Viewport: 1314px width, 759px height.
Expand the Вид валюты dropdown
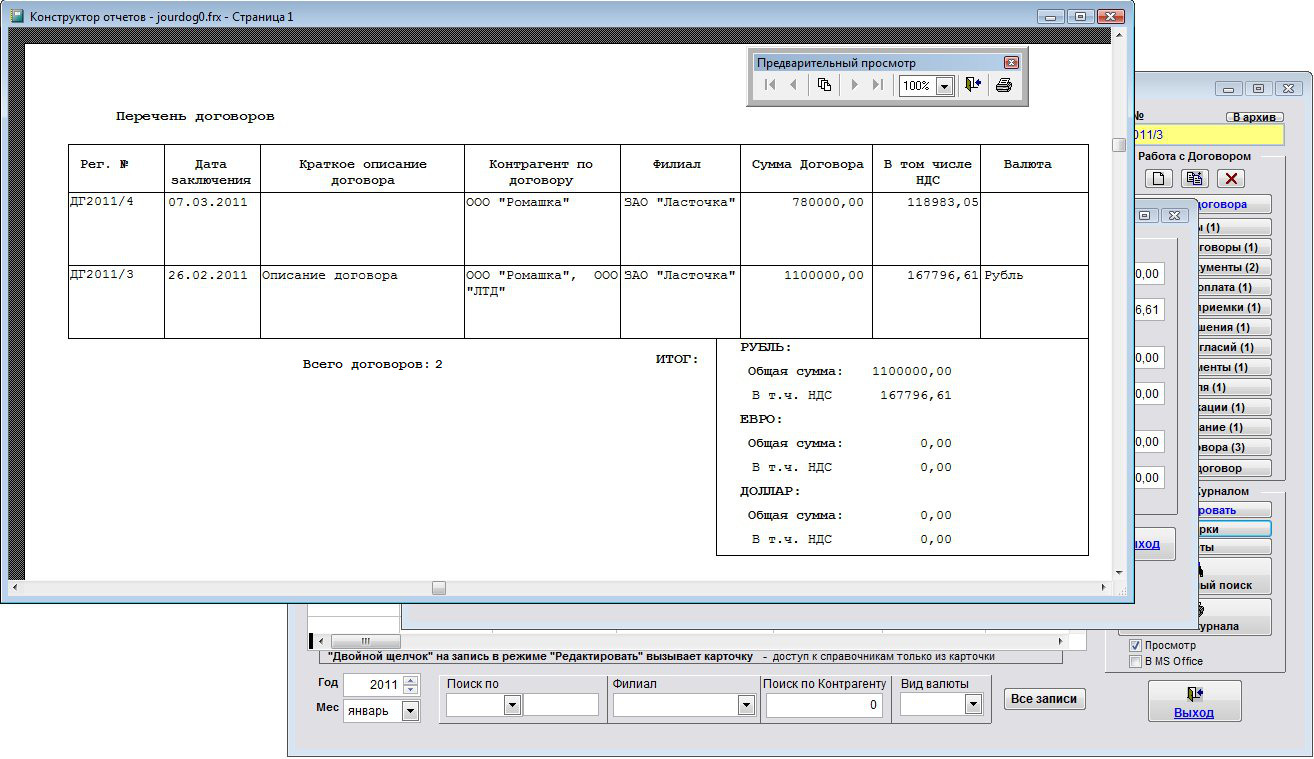pyautogui.click(x=973, y=705)
